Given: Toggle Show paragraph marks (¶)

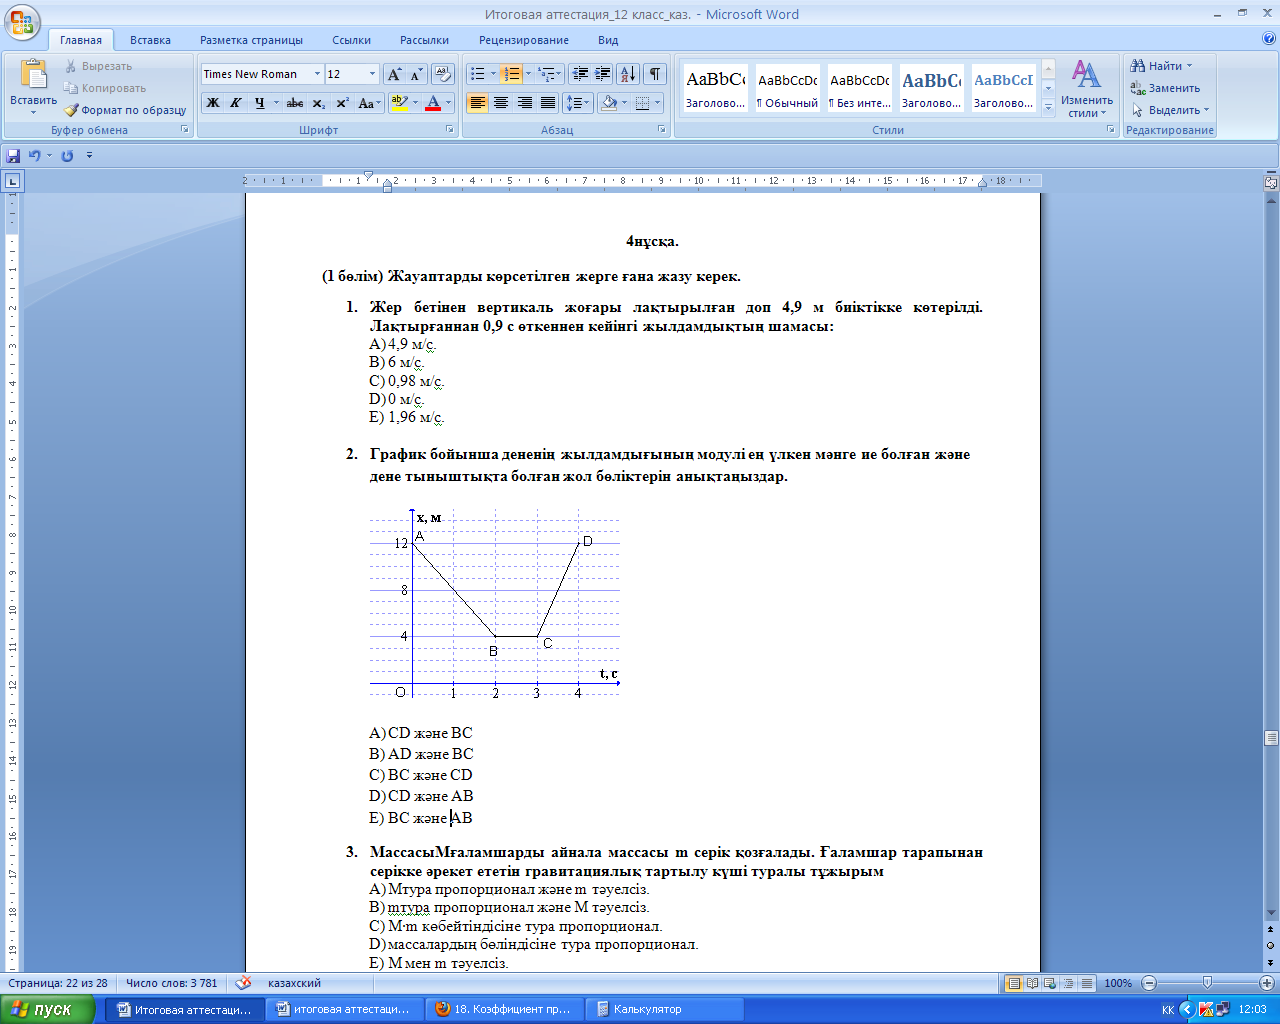Looking at the screenshot, I should coord(655,74).
